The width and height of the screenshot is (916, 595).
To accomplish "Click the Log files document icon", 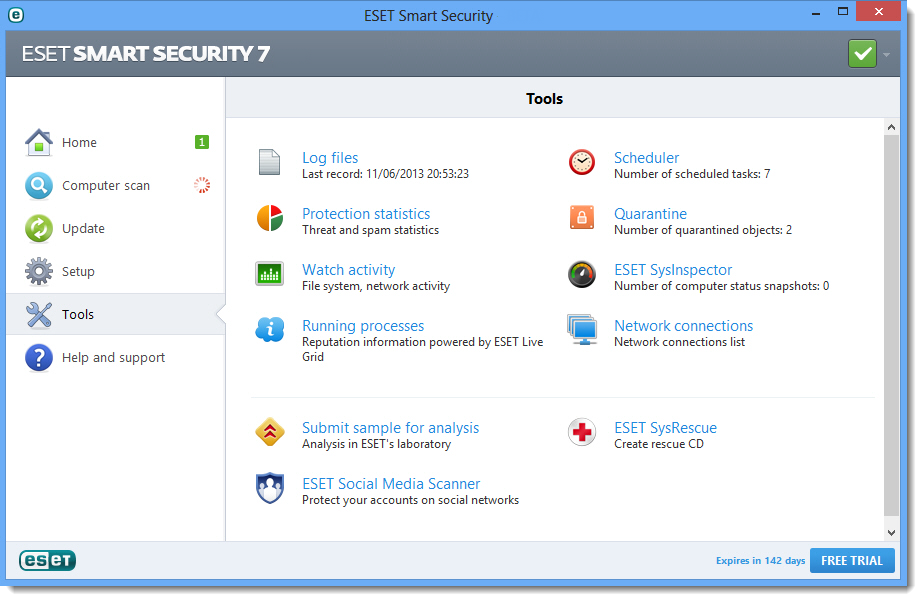I will coord(269,162).
